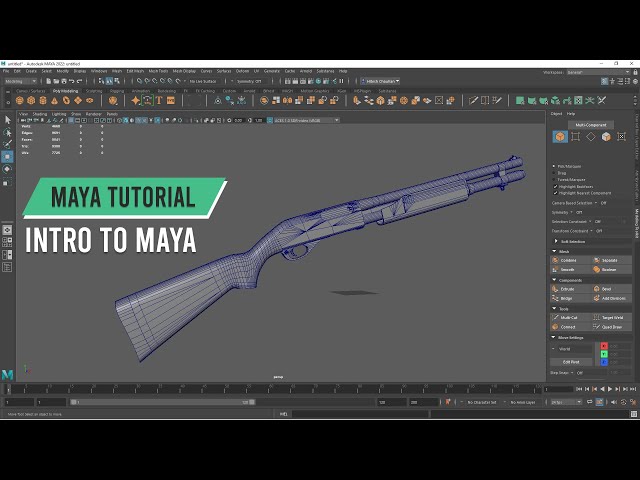
Task: Open the Edit Mesh menu
Action: click(x=135, y=71)
